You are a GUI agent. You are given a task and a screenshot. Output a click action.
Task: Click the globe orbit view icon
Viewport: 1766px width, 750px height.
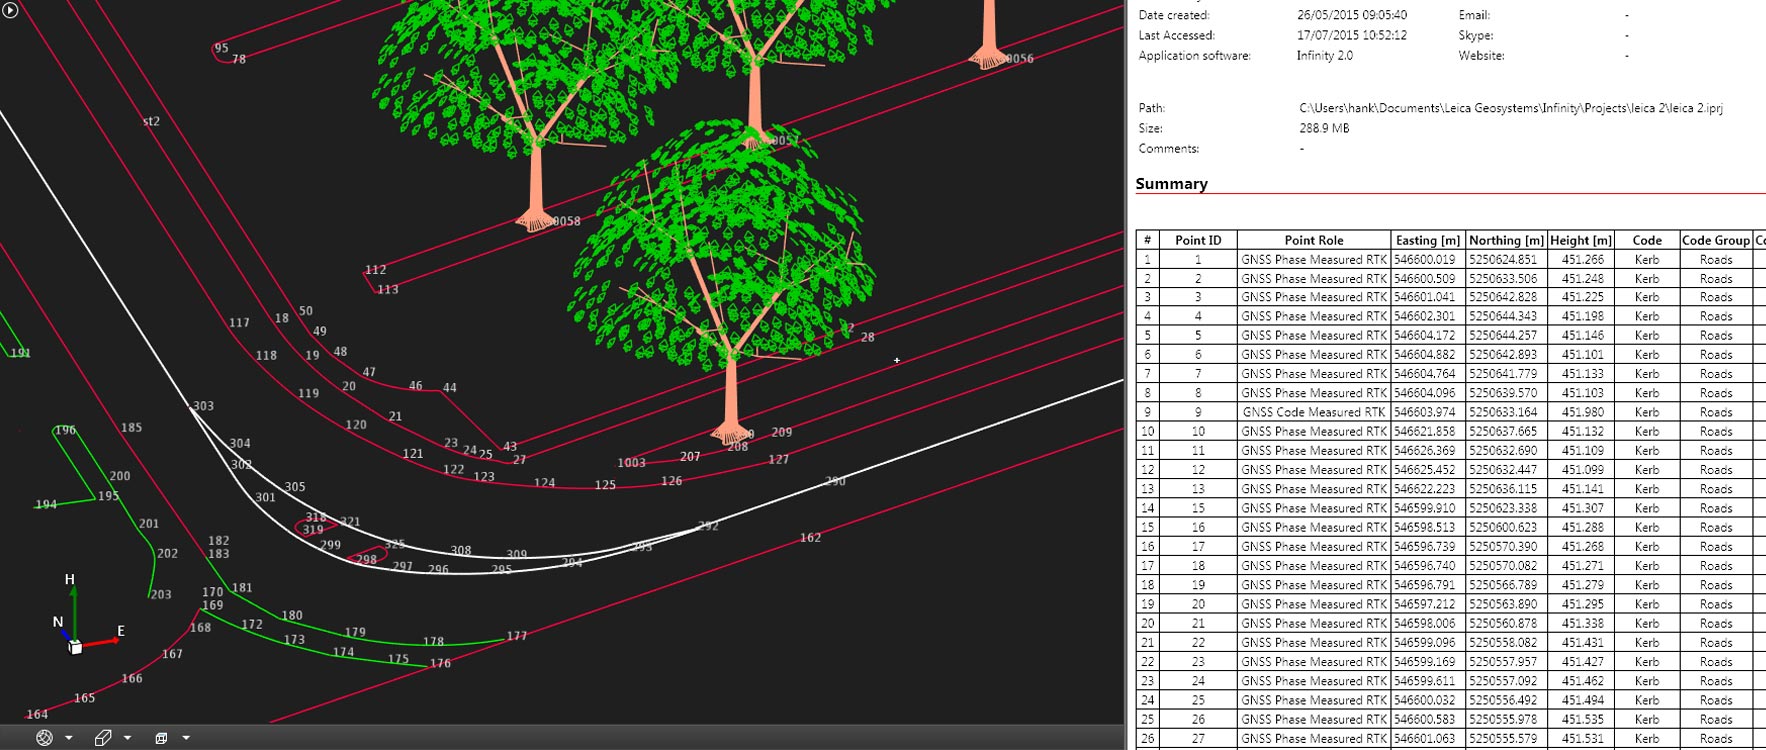pos(44,738)
